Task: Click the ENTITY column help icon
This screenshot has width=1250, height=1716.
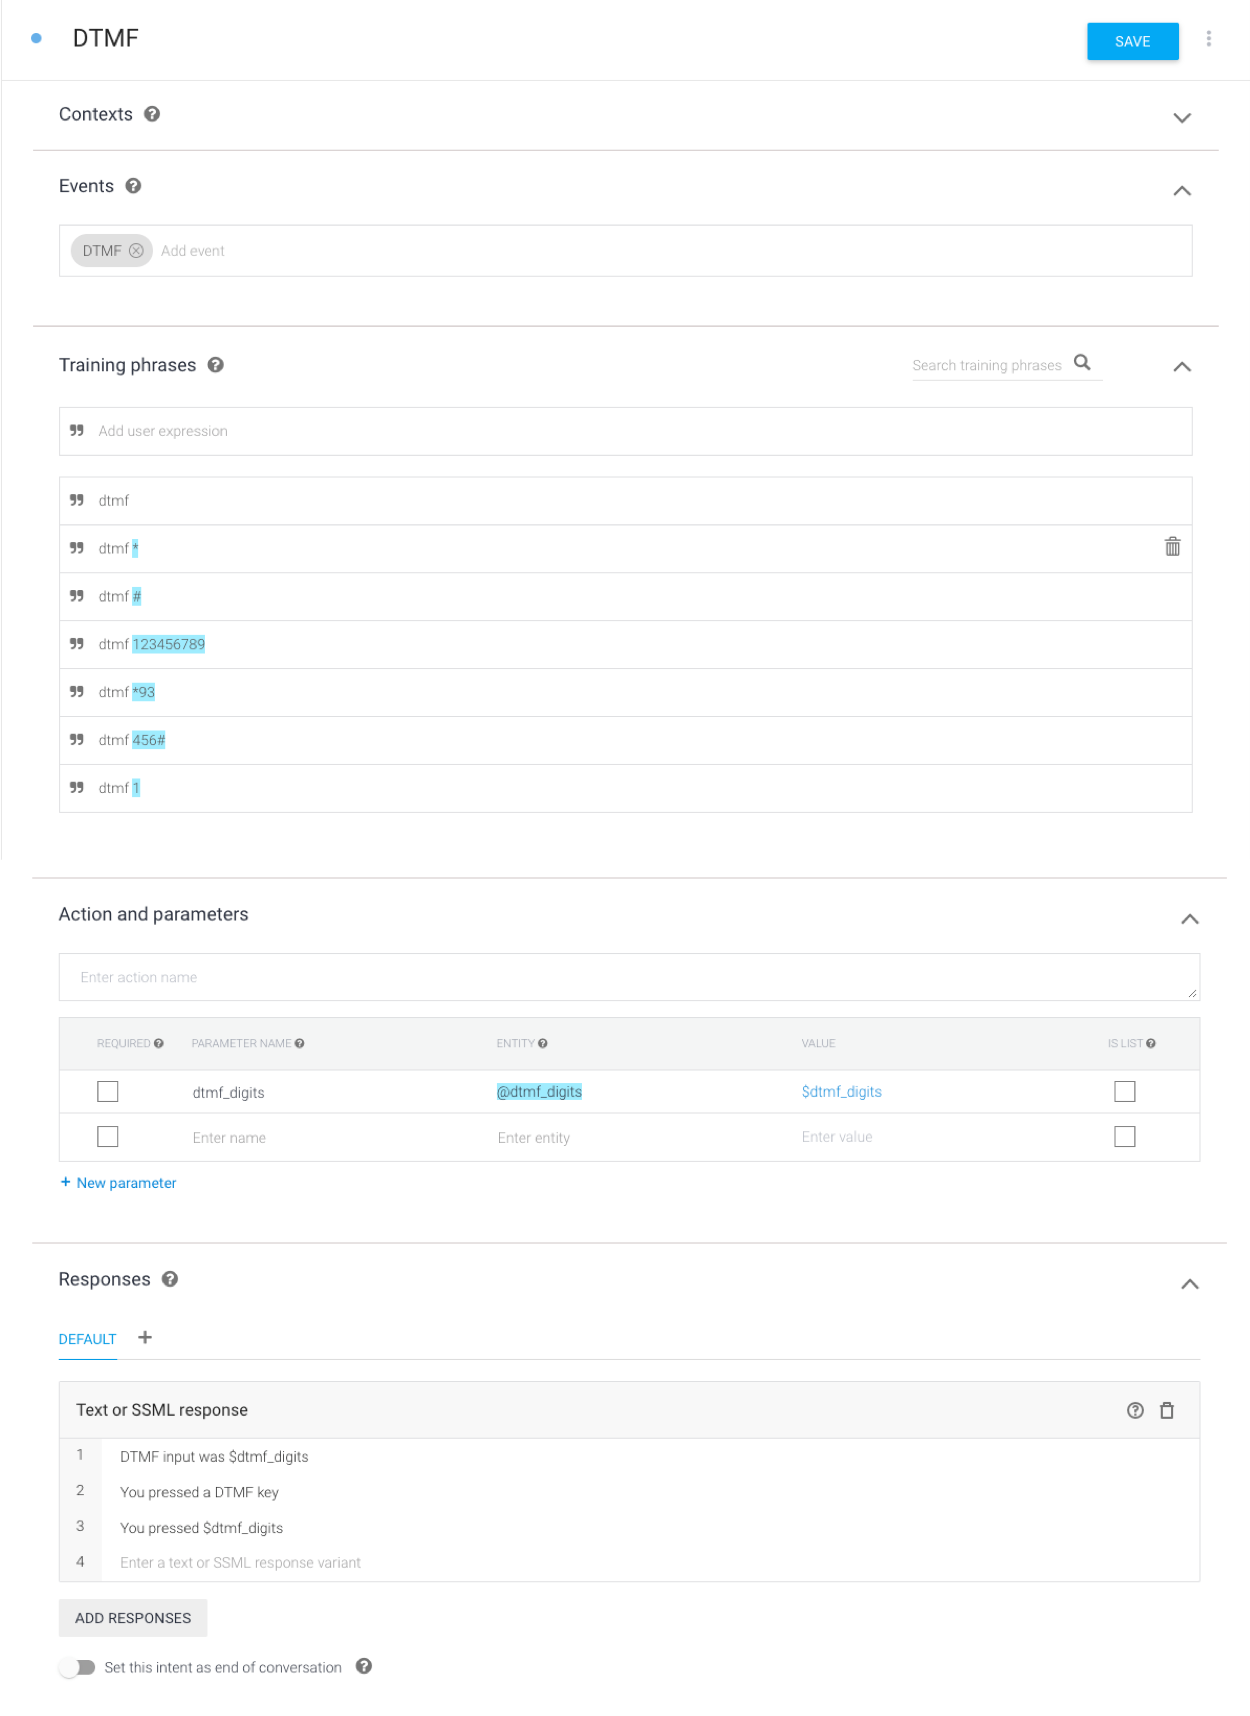Action: (x=543, y=1044)
